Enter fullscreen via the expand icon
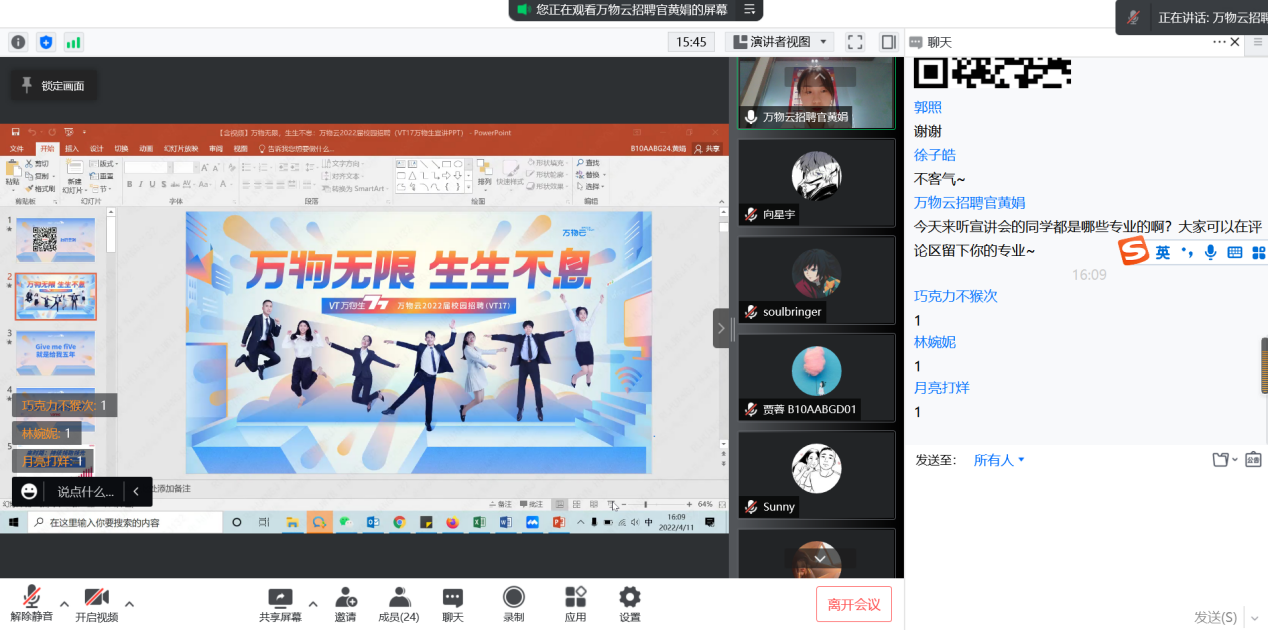This screenshot has width=1268, height=630. tap(855, 42)
